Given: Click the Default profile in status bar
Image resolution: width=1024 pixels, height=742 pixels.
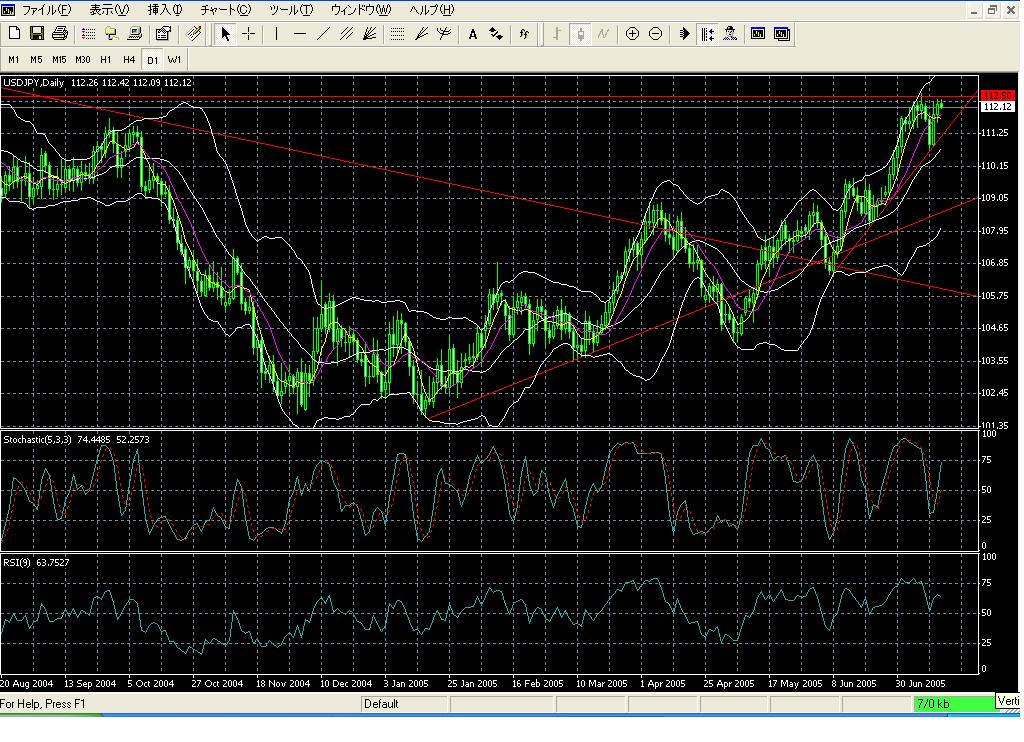Looking at the screenshot, I should (x=381, y=703).
